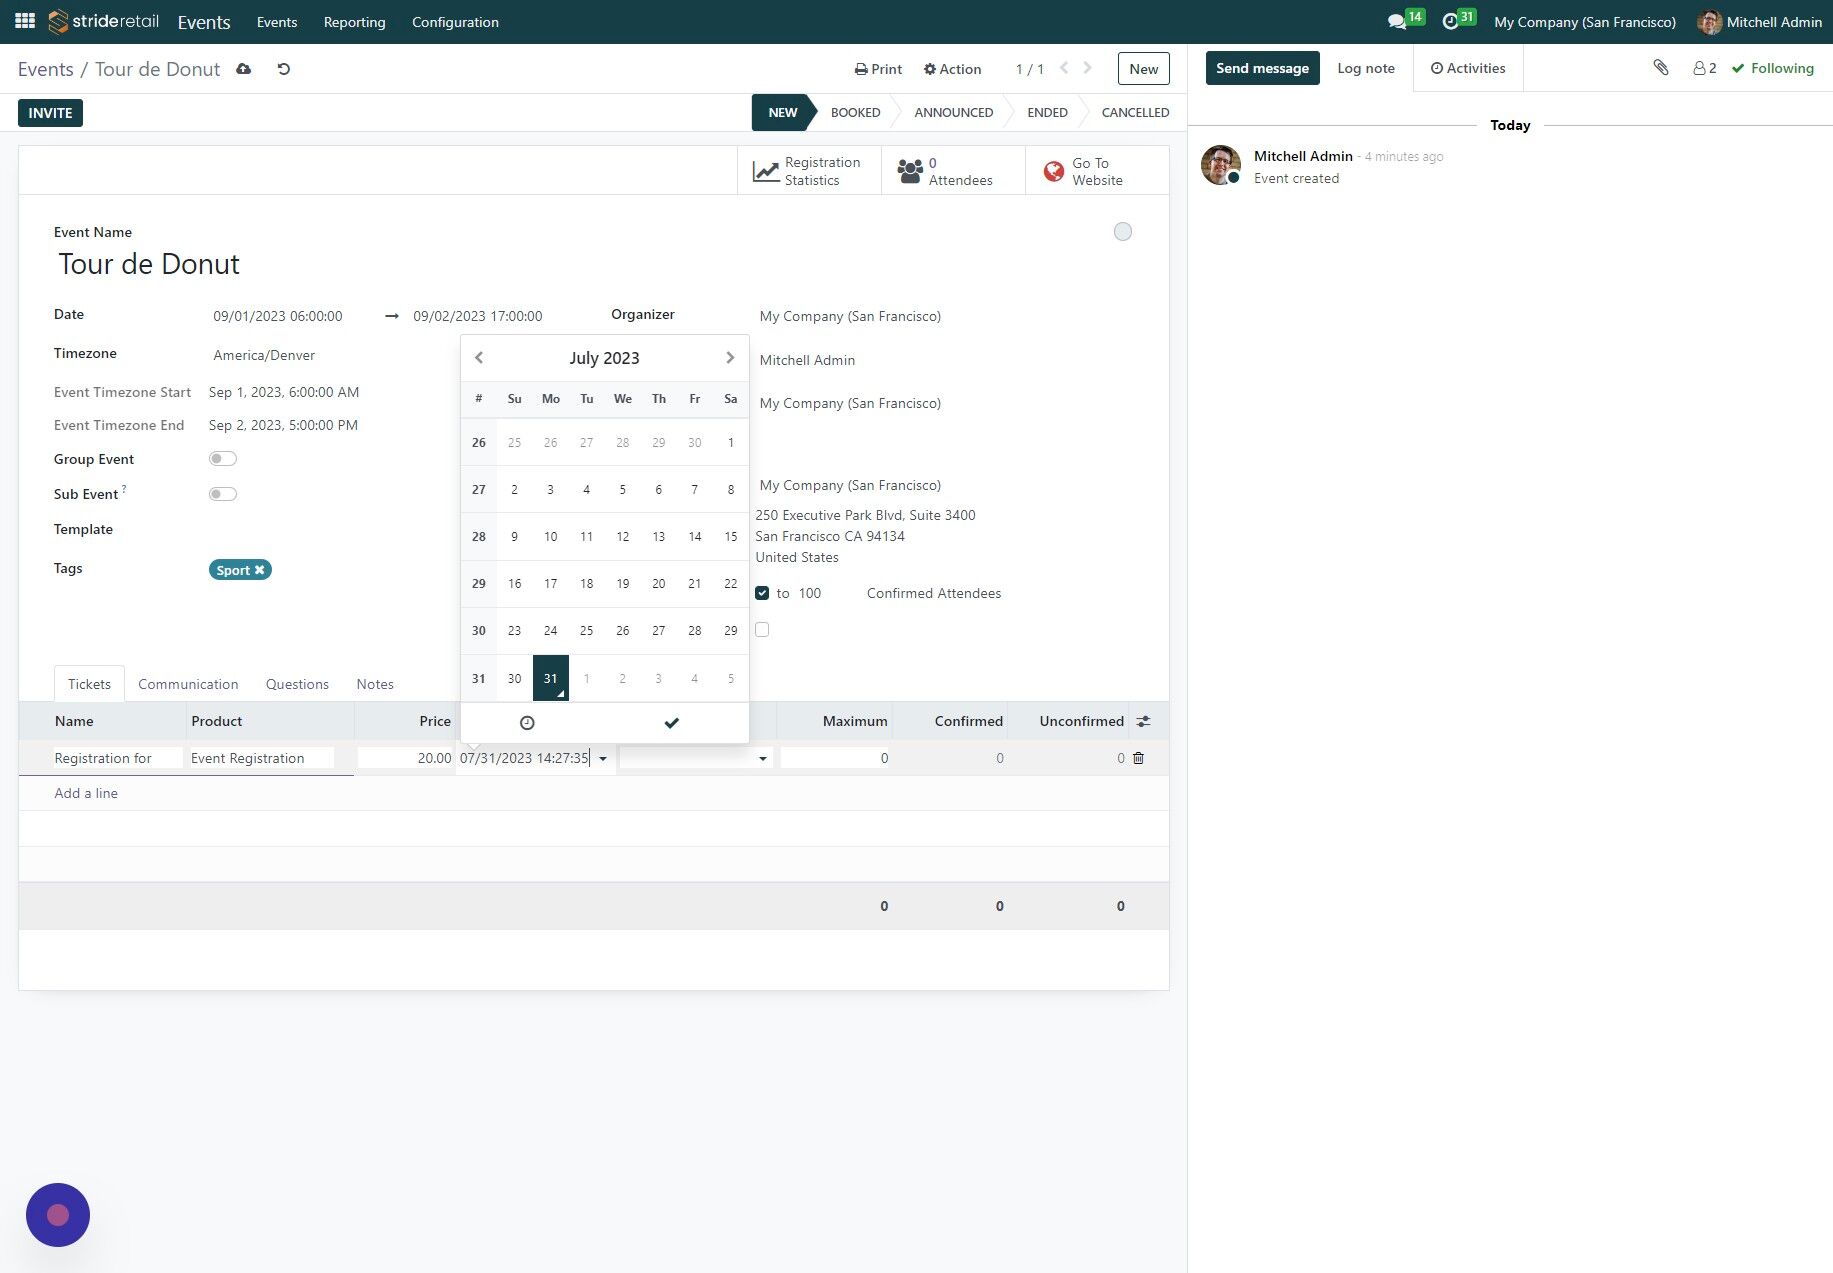Click the start date field 09/01/2023 06:00:00

pyautogui.click(x=278, y=316)
